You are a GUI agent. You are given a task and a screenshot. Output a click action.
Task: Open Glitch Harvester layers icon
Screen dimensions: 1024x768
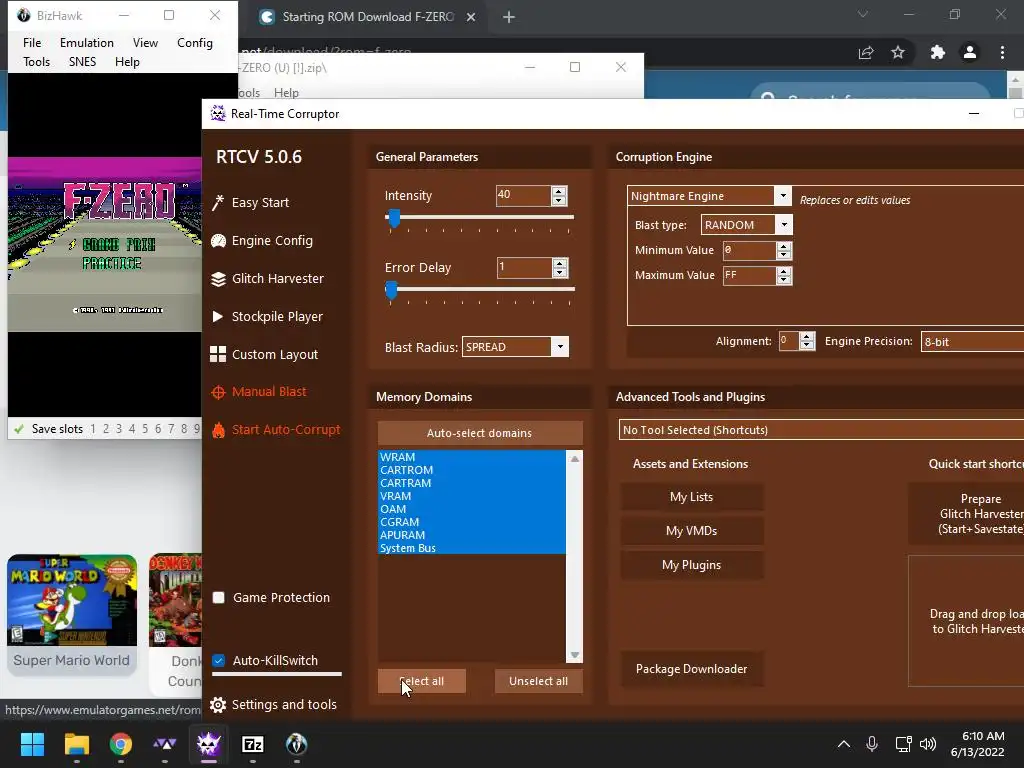tap(218, 279)
